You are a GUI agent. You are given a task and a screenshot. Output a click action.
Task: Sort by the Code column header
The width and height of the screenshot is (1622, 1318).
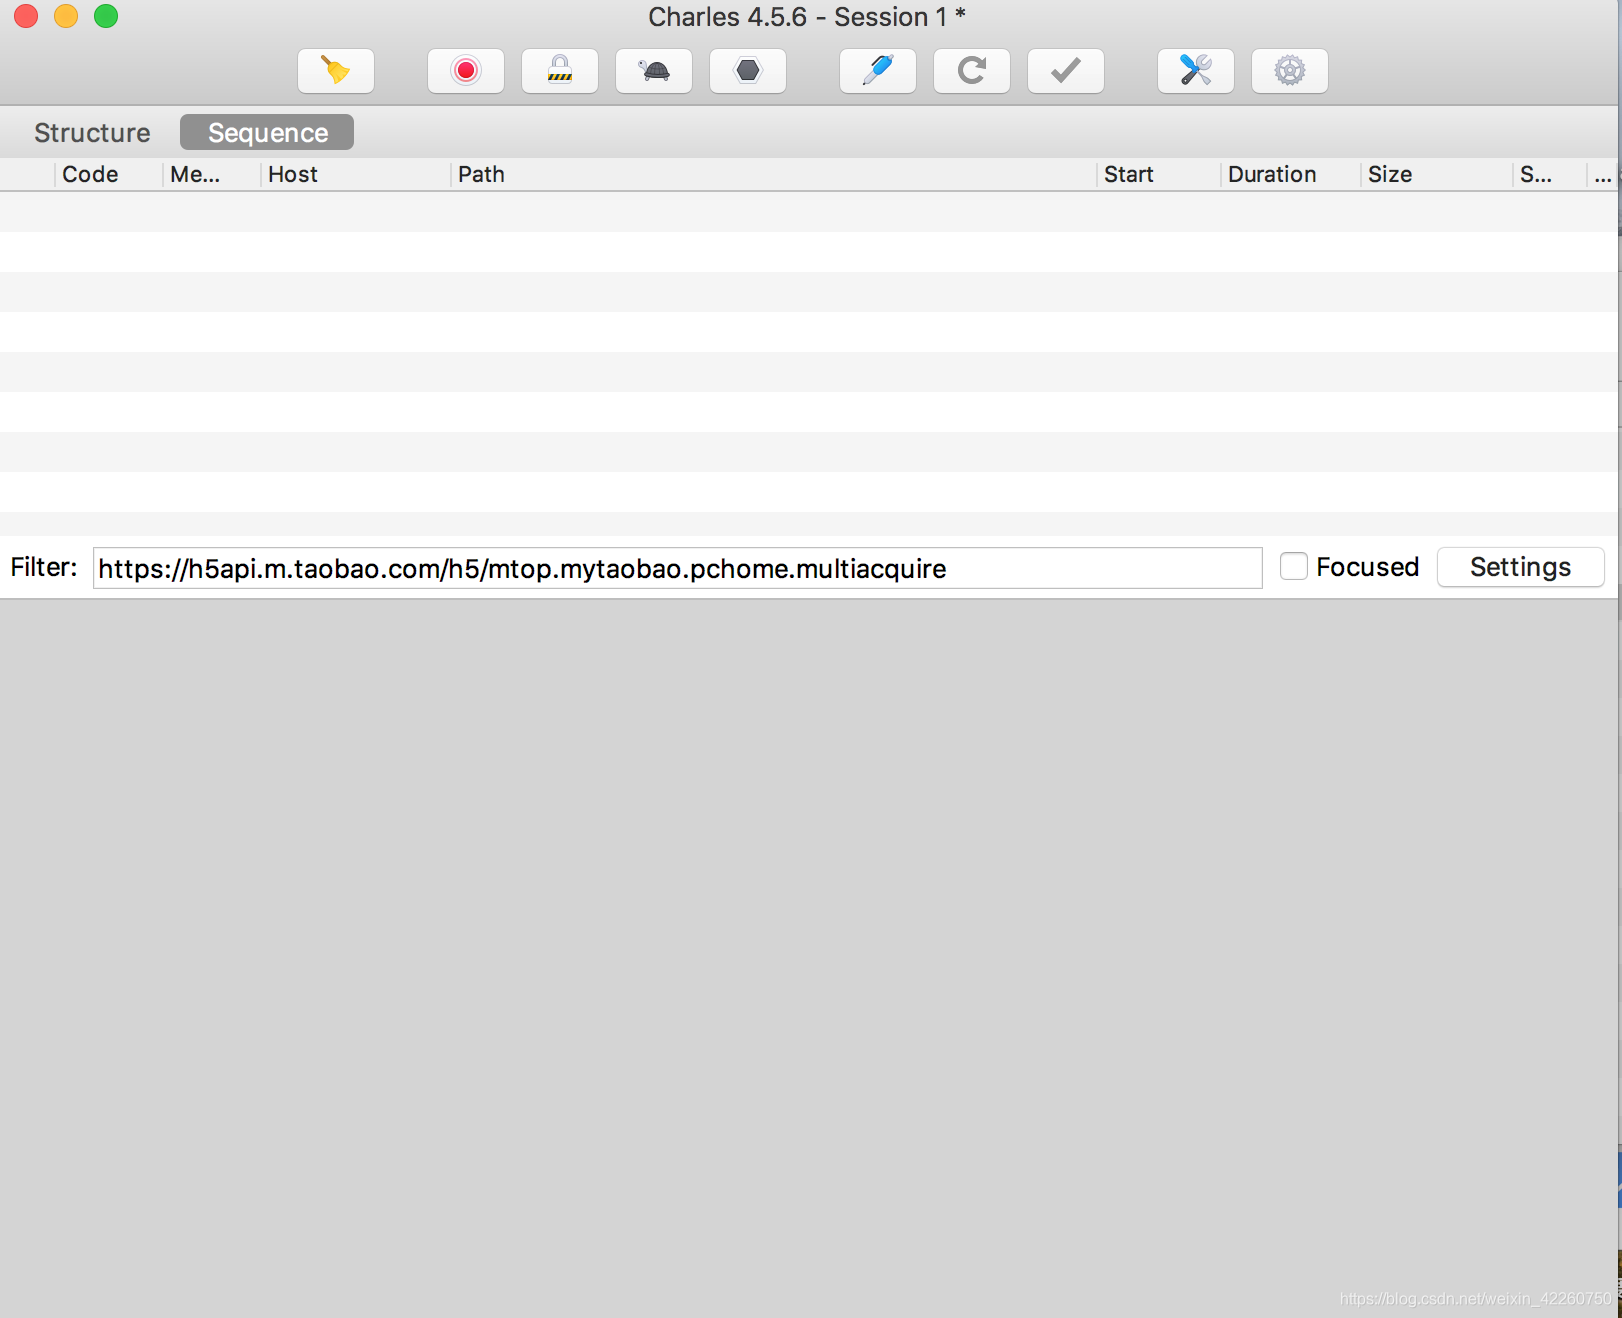point(108,174)
